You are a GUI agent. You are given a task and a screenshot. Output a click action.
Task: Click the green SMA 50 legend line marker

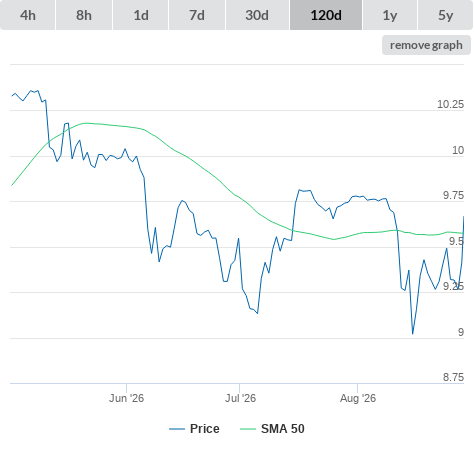coord(248,429)
